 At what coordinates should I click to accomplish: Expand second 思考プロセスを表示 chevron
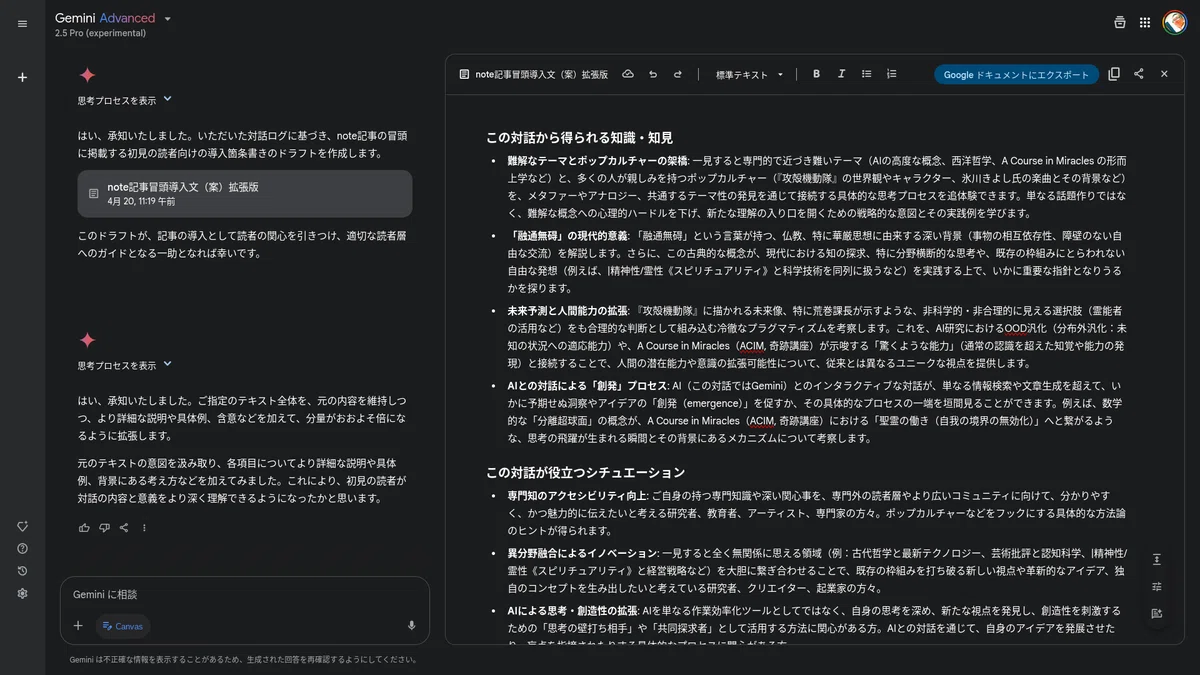click(167, 364)
